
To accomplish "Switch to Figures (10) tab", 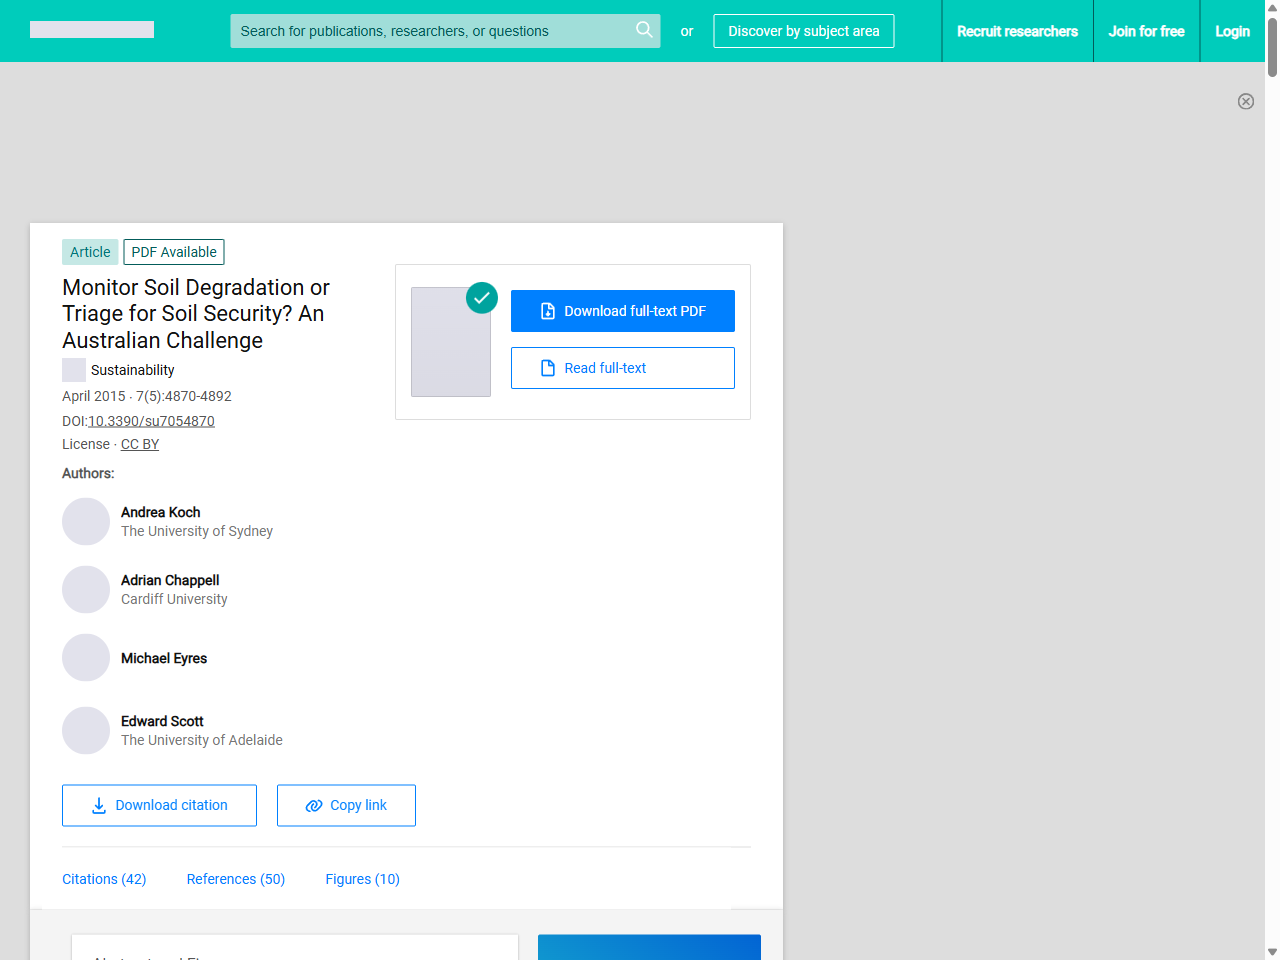I will [x=363, y=879].
